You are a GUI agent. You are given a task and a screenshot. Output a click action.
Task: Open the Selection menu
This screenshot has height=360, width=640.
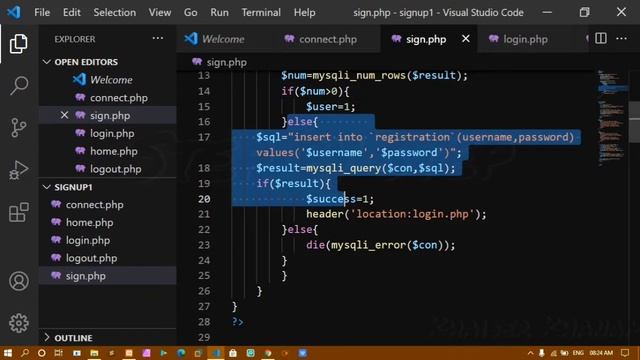[x=114, y=13]
